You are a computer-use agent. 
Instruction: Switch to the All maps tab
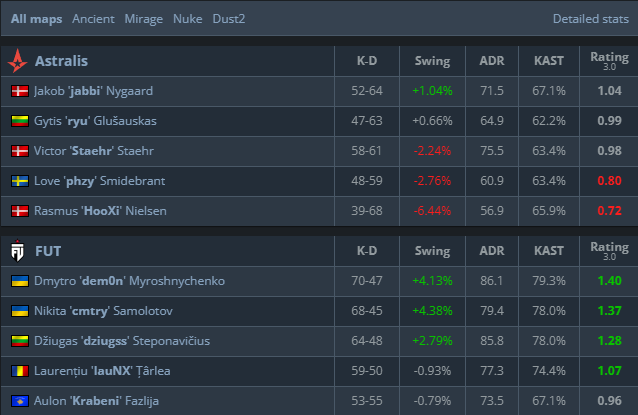34,19
